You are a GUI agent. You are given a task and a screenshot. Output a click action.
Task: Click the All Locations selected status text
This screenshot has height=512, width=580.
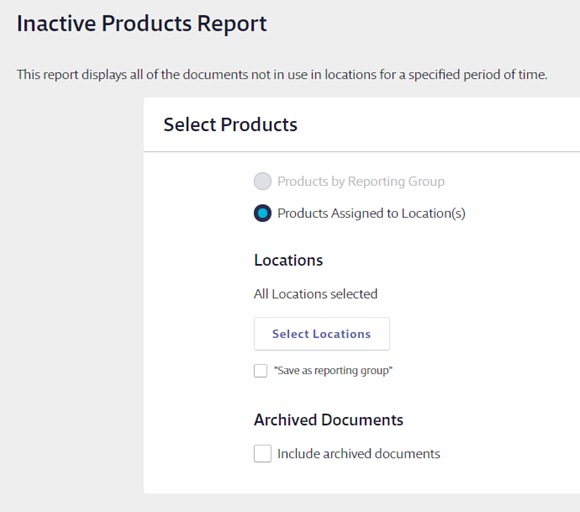pyautogui.click(x=316, y=294)
